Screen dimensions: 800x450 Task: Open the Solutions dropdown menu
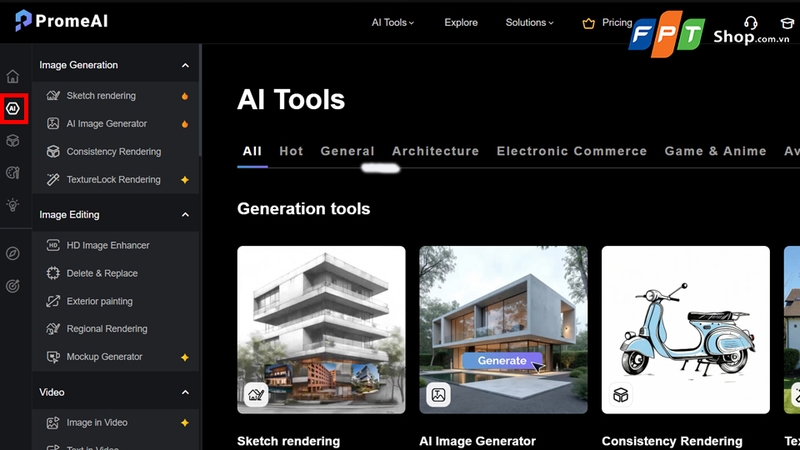530,22
